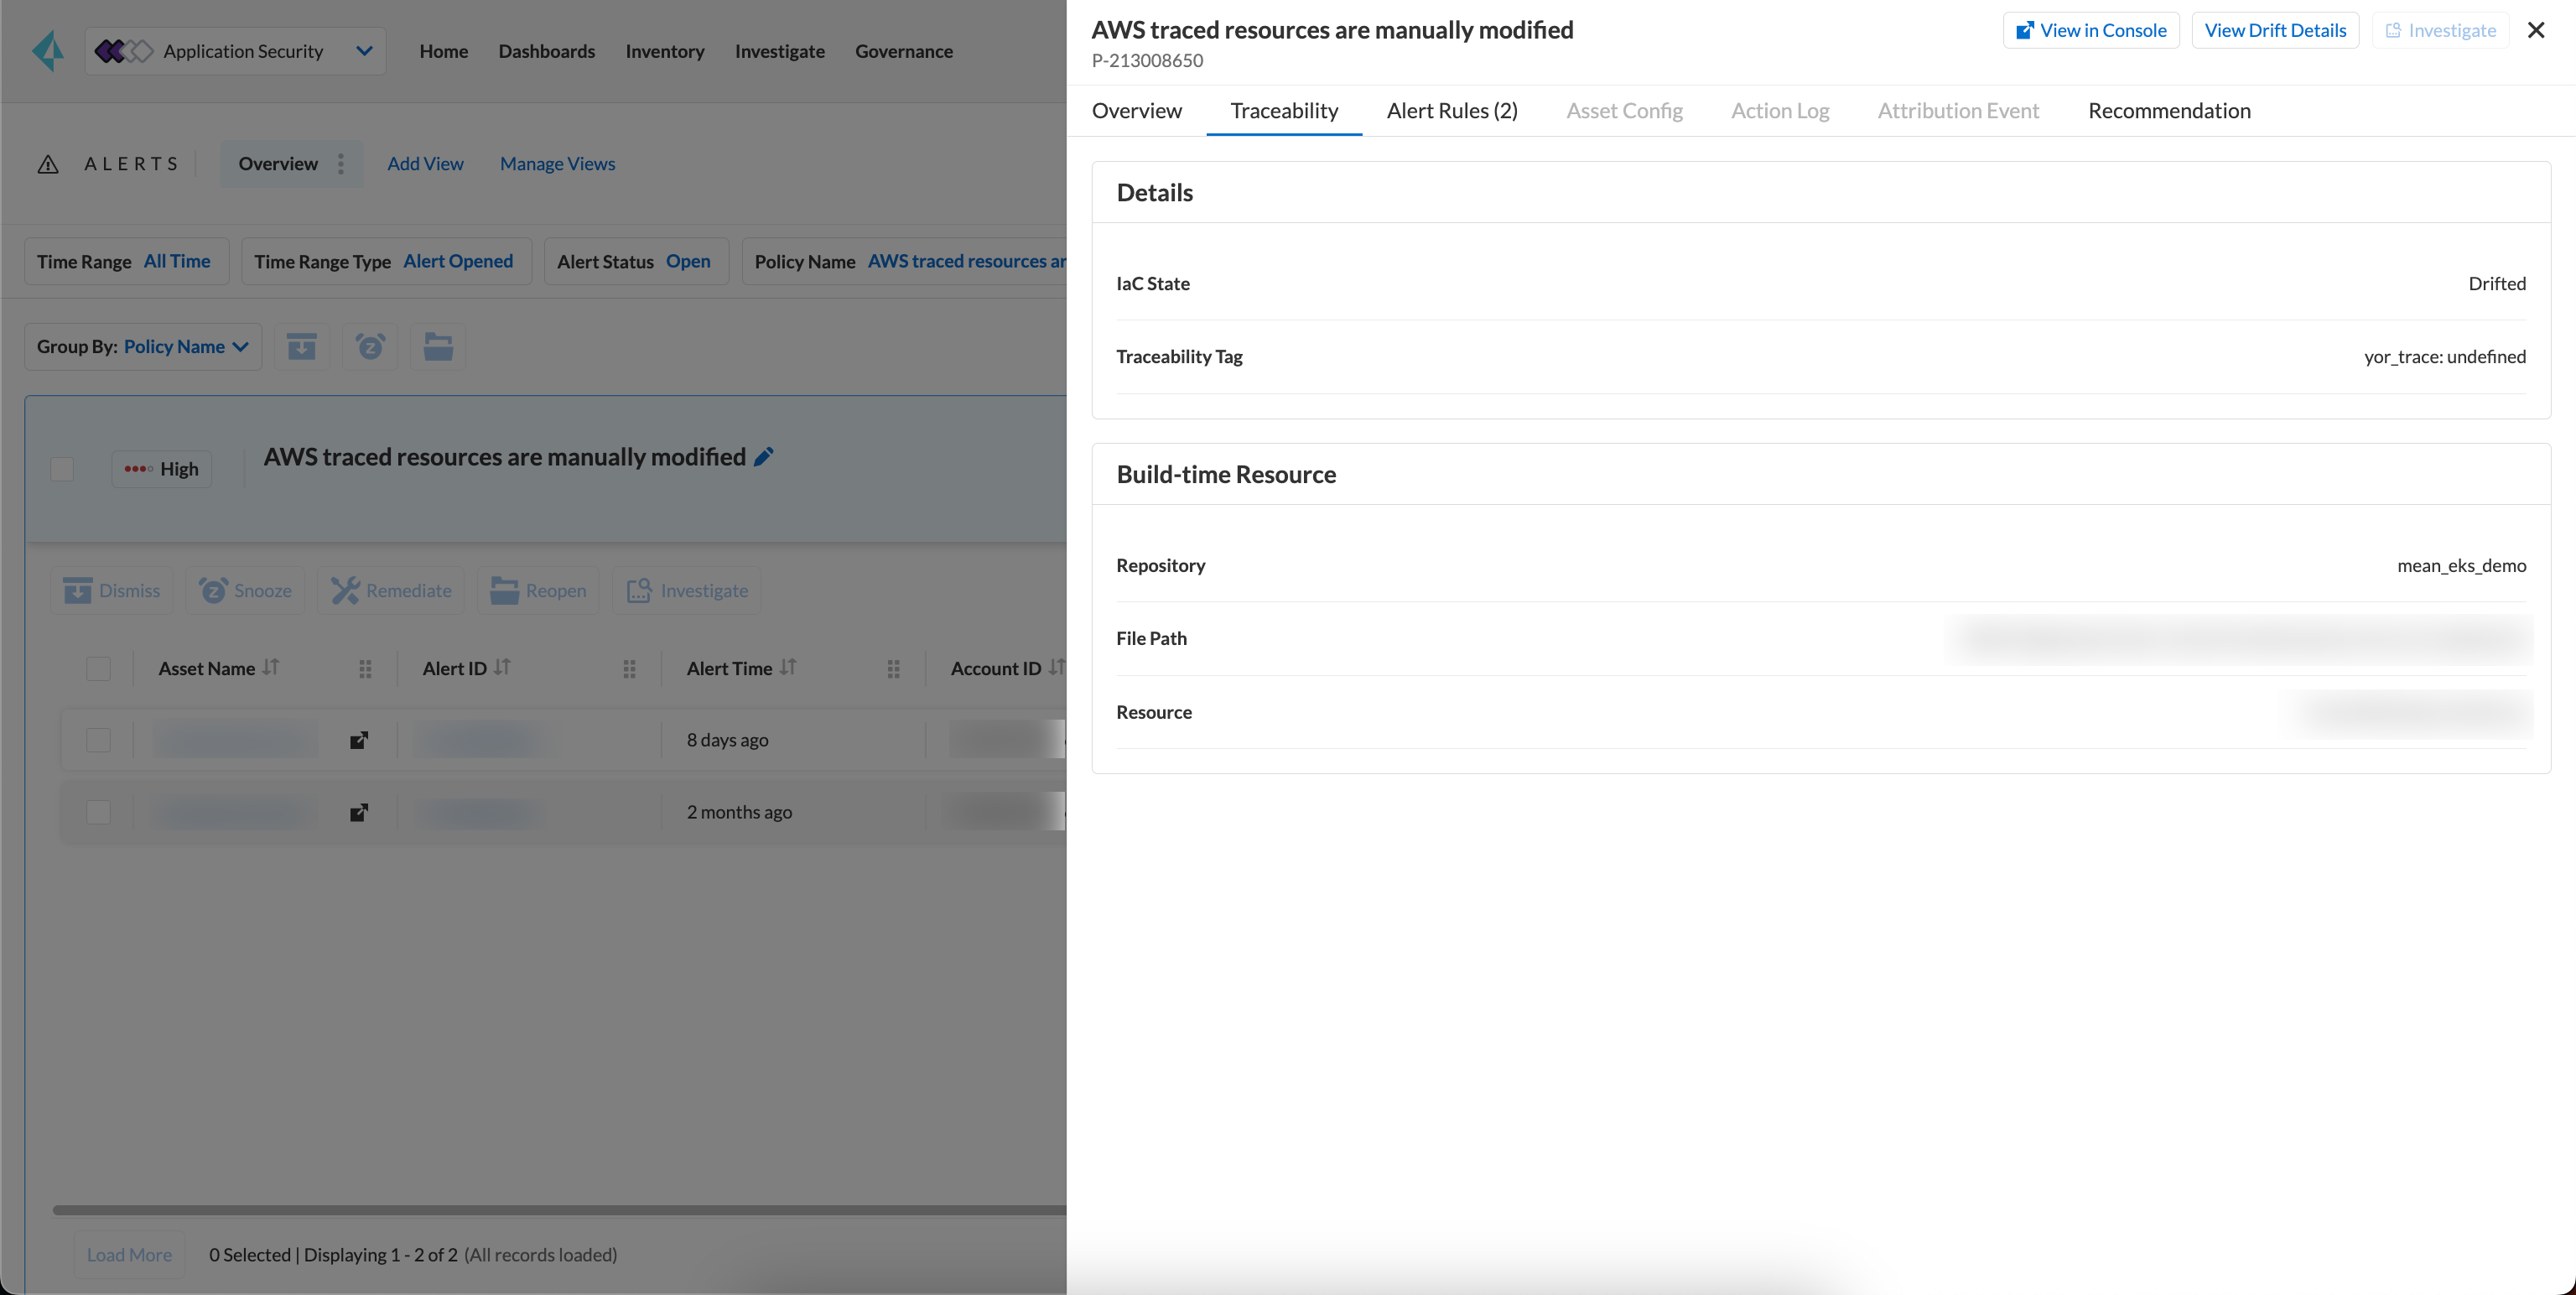
Task: Click the Investigate button in side panel header
Action: (x=2441, y=30)
